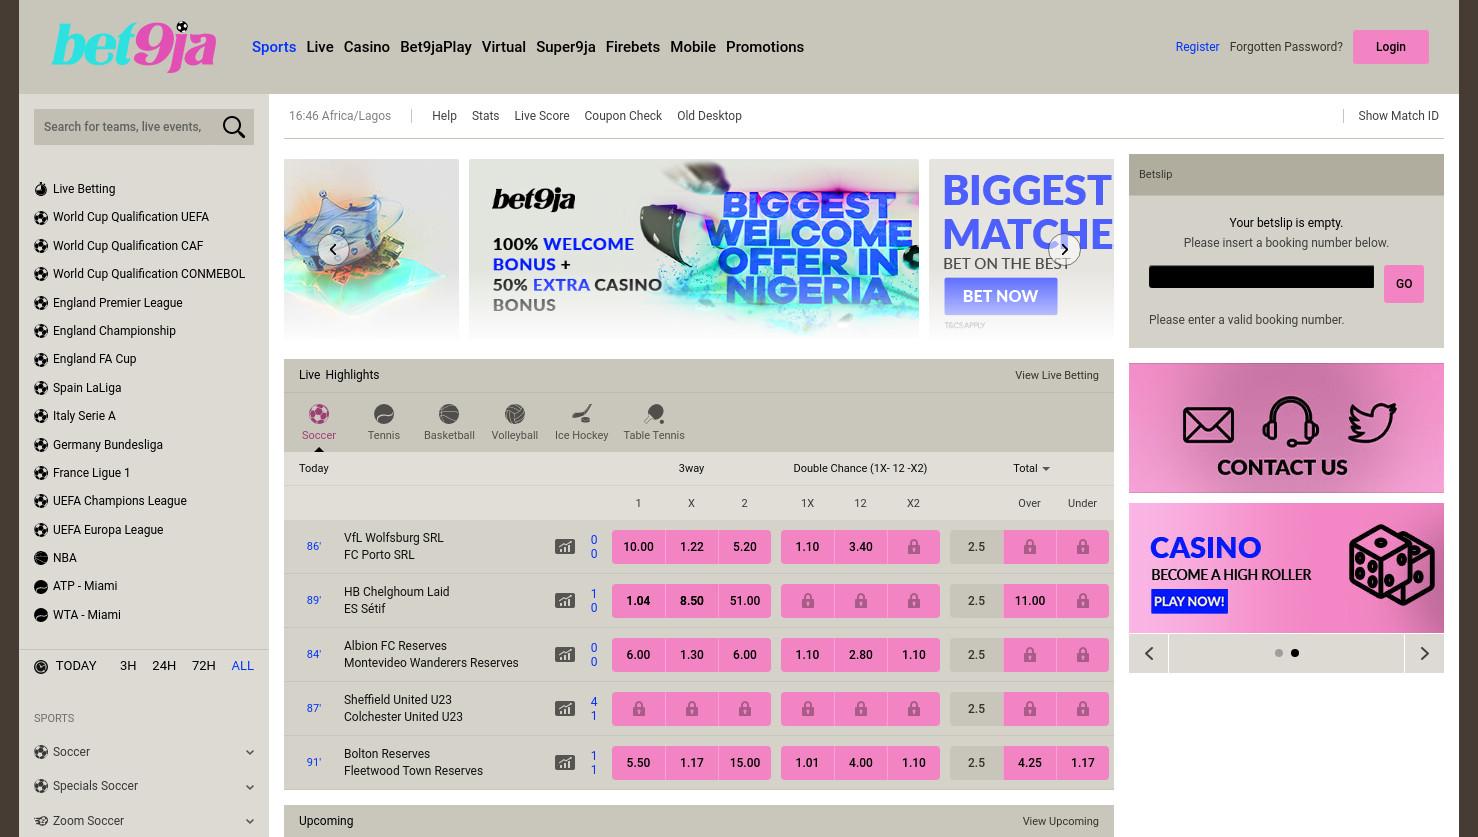Click the Register link

pos(1197,47)
